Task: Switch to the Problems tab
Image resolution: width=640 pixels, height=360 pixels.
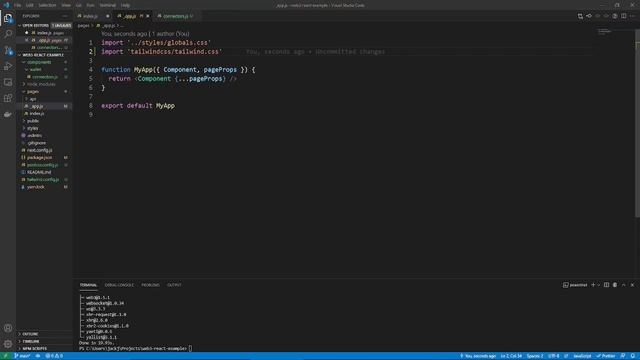Action: 150,285
